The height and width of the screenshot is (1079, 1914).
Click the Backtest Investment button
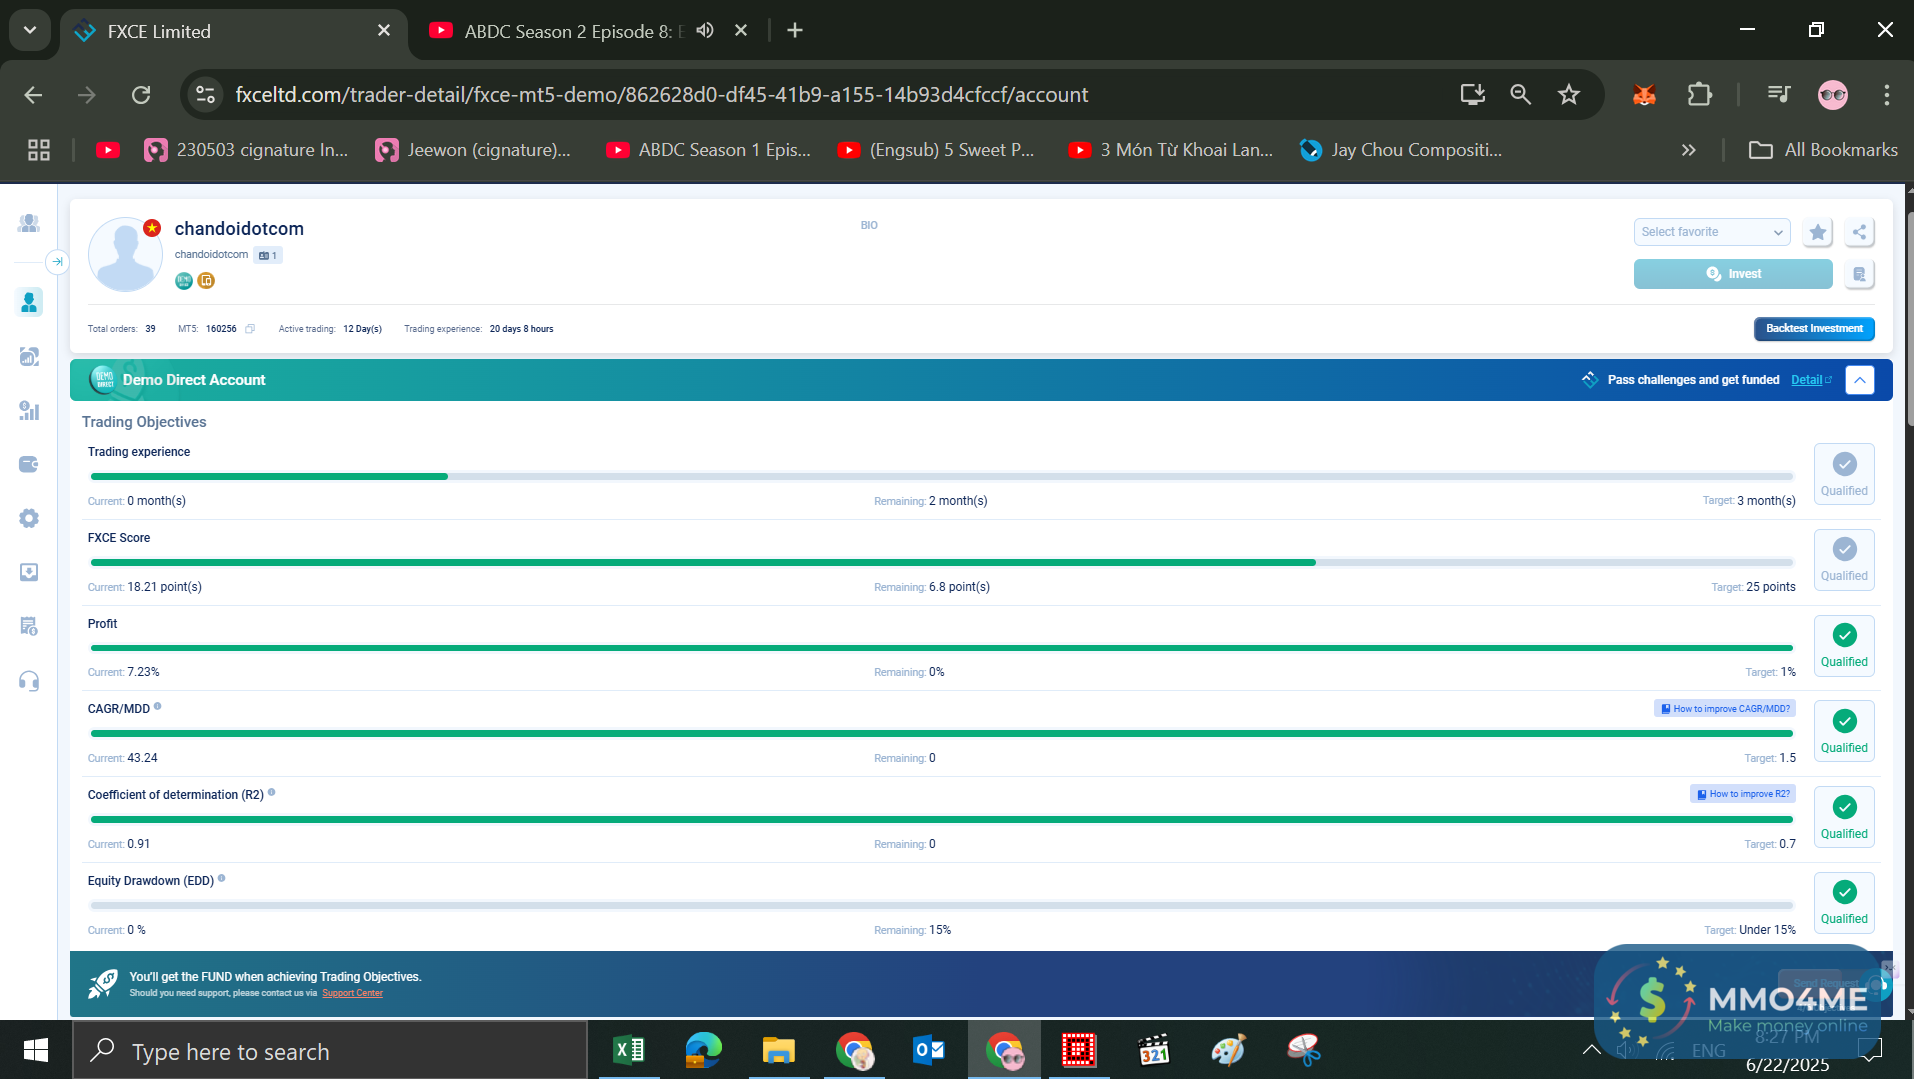(1814, 329)
